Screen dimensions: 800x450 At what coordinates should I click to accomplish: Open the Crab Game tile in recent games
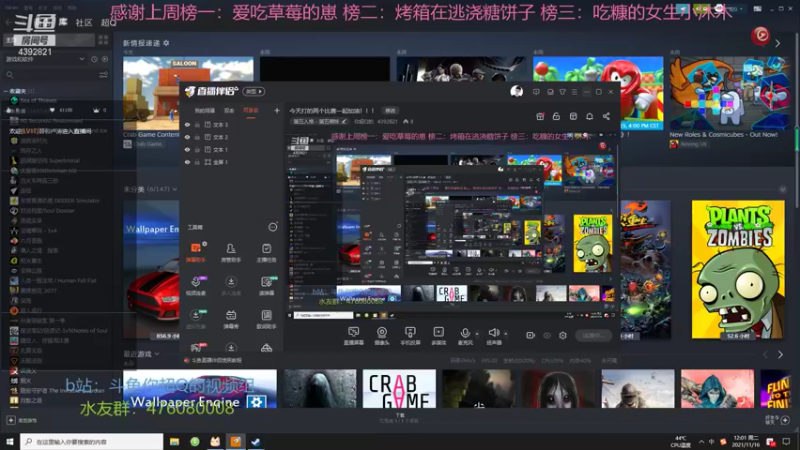[399, 389]
